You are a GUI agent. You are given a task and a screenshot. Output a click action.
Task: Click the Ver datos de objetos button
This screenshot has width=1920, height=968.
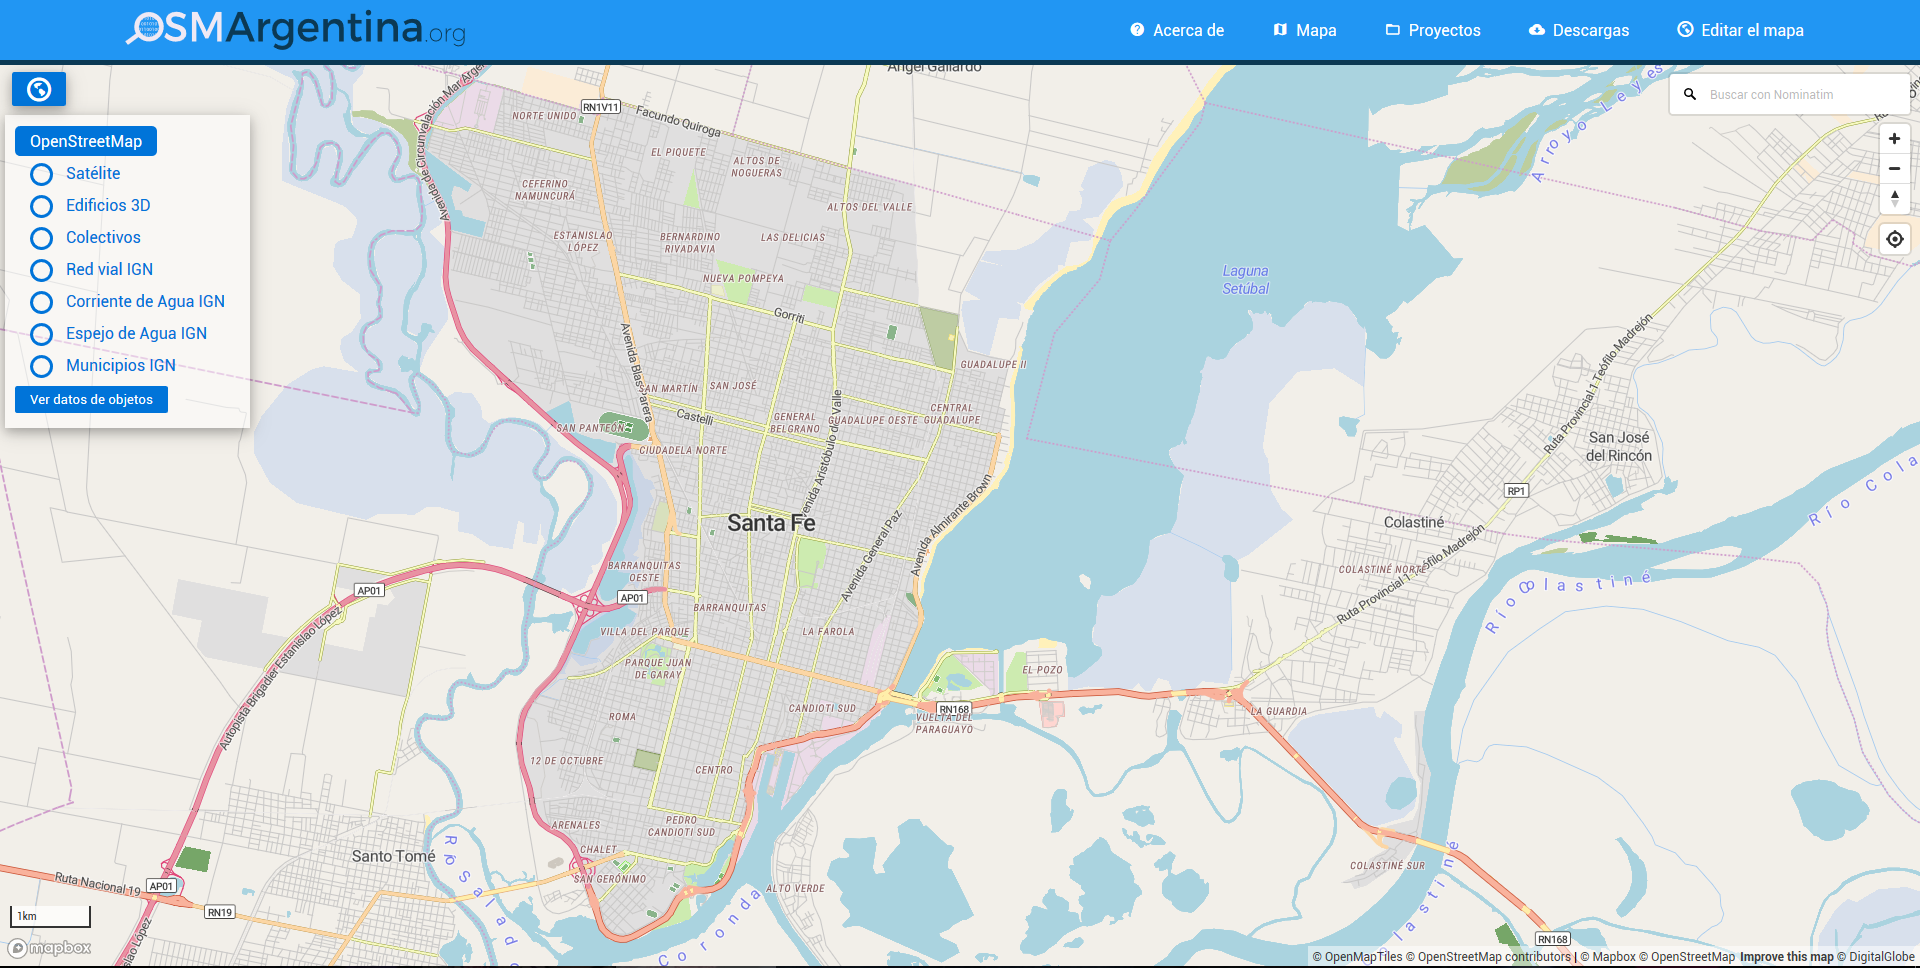91,399
